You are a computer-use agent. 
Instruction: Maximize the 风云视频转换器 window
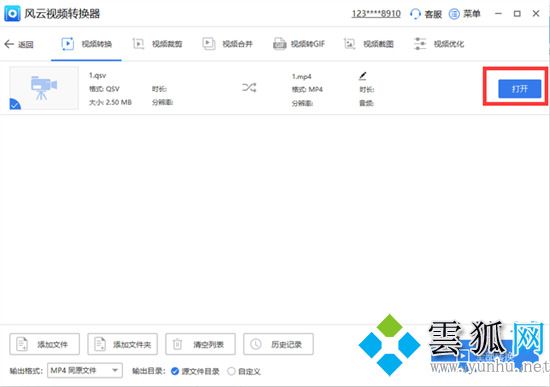click(517, 14)
